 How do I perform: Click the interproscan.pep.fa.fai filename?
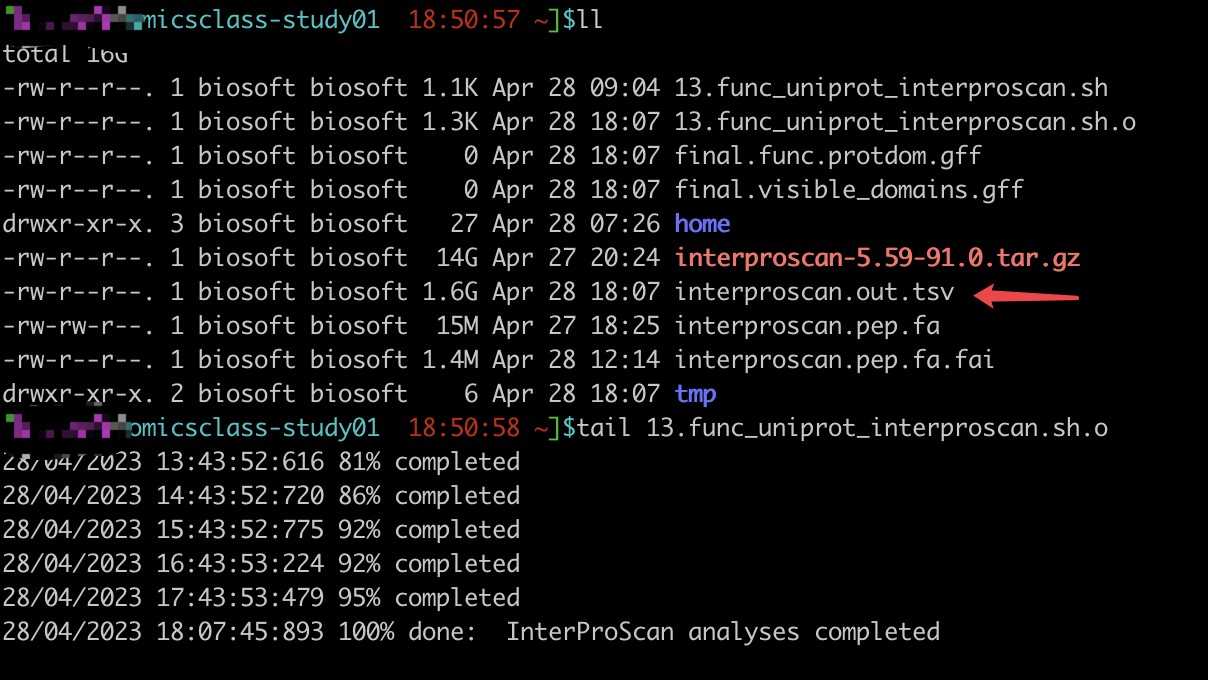[x=835, y=360]
